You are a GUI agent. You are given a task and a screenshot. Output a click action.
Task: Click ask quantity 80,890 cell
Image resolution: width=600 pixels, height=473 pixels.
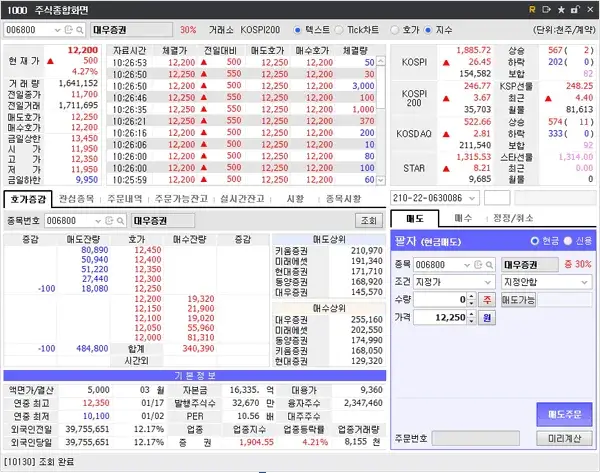coord(95,250)
